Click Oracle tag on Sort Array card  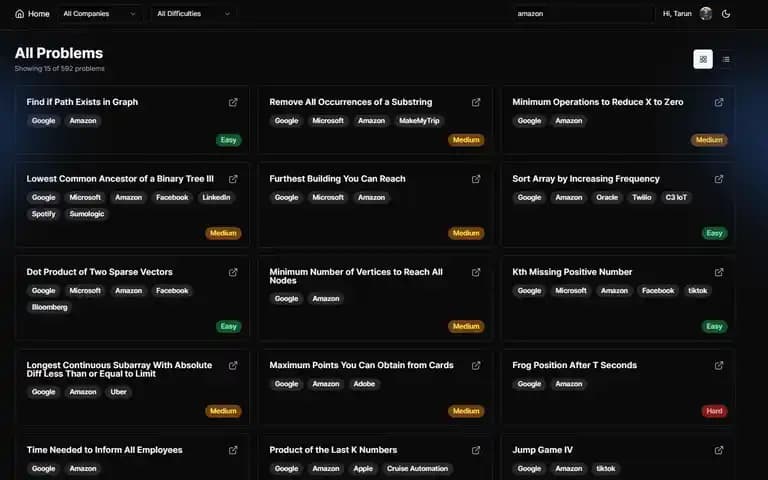pos(607,197)
